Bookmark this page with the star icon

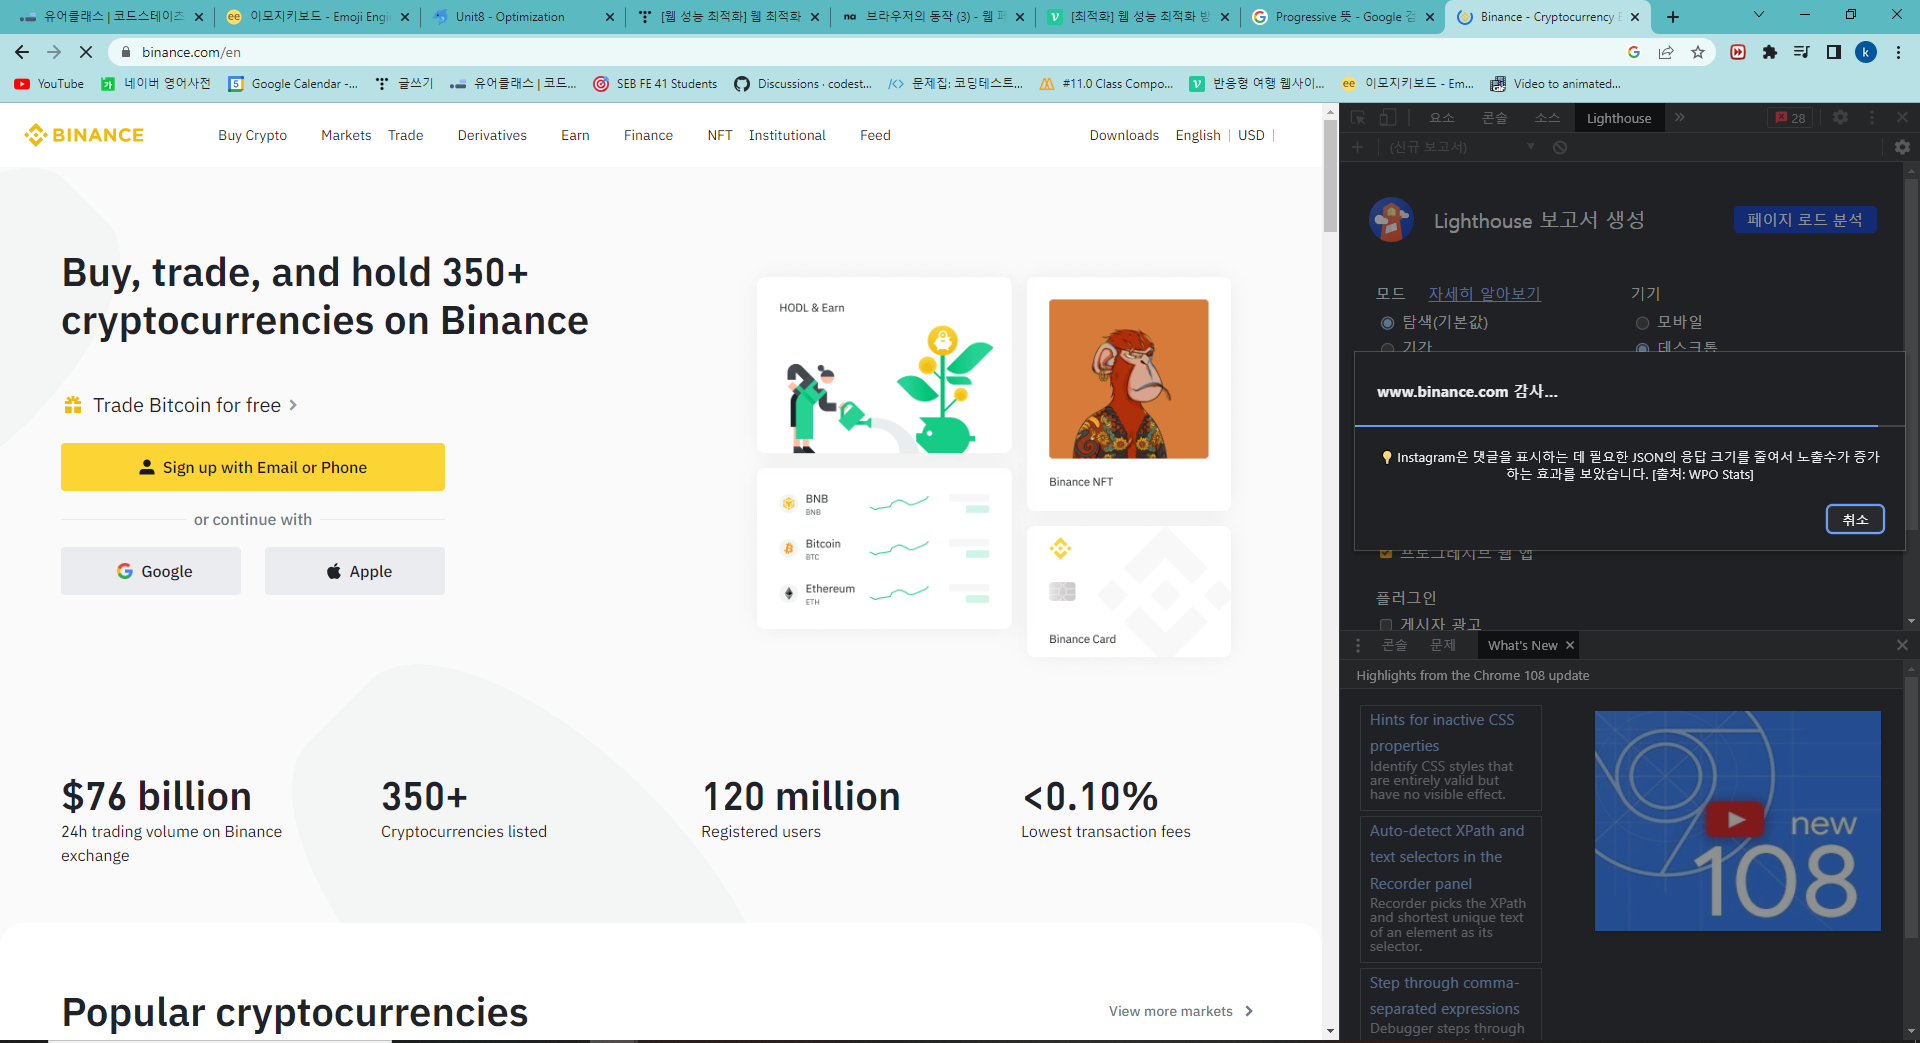[1698, 52]
